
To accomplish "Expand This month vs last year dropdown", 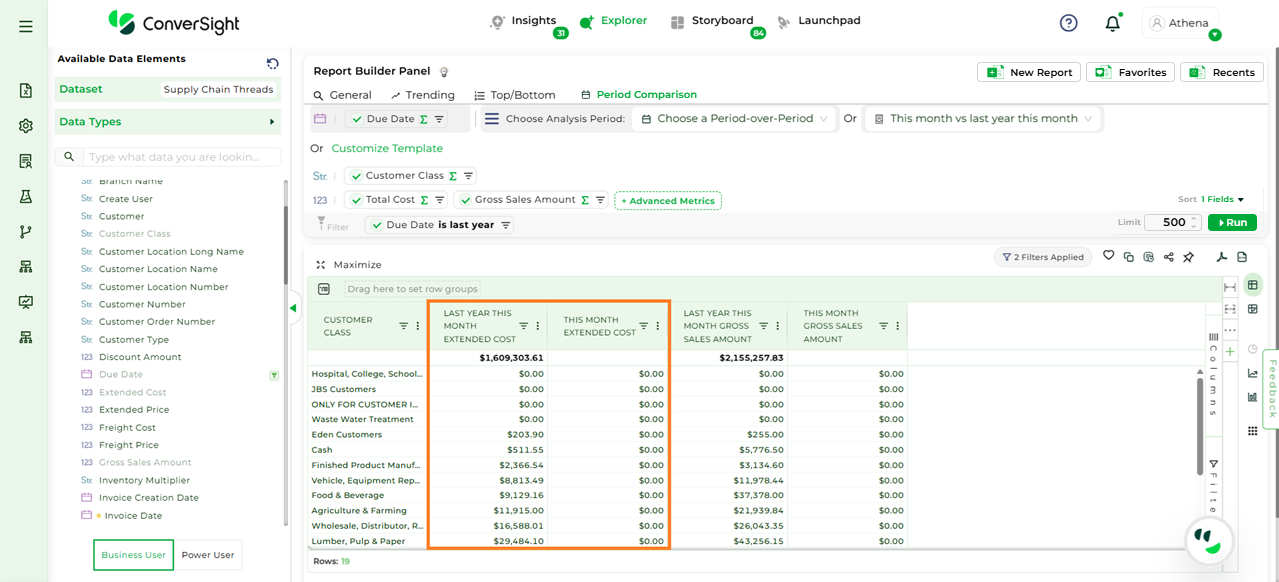I will tap(983, 118).
